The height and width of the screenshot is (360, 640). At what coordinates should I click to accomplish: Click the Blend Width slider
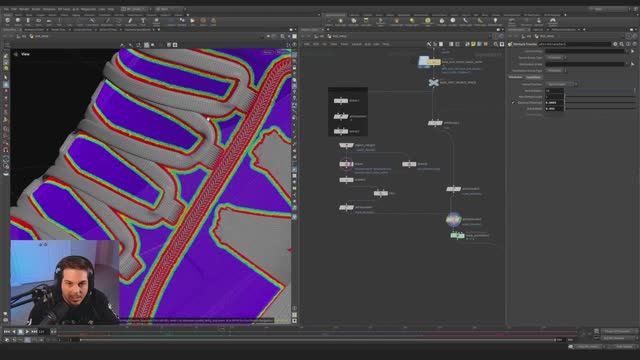(x=600, y=109)
